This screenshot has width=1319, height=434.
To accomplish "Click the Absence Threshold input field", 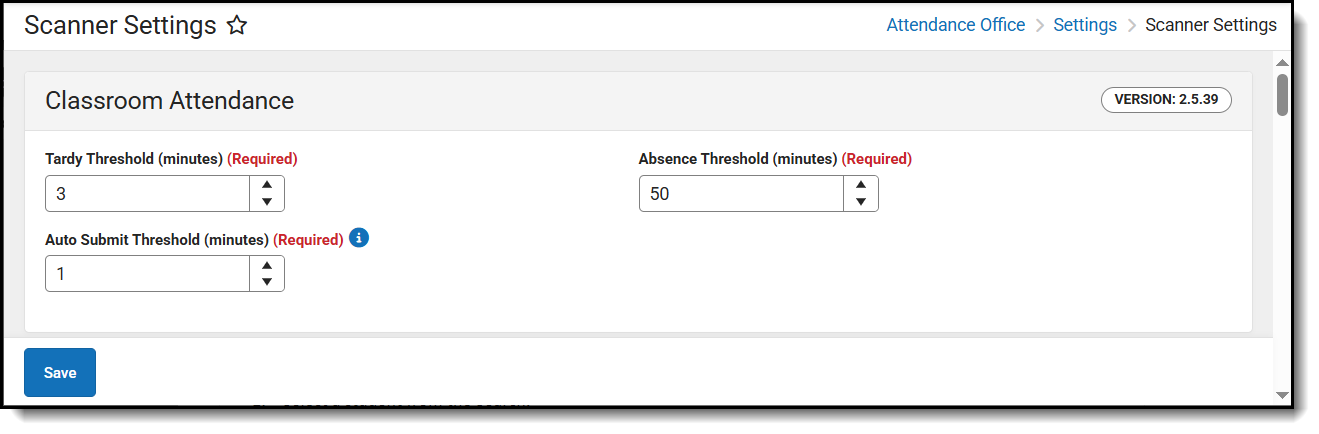I will point(741,194).
